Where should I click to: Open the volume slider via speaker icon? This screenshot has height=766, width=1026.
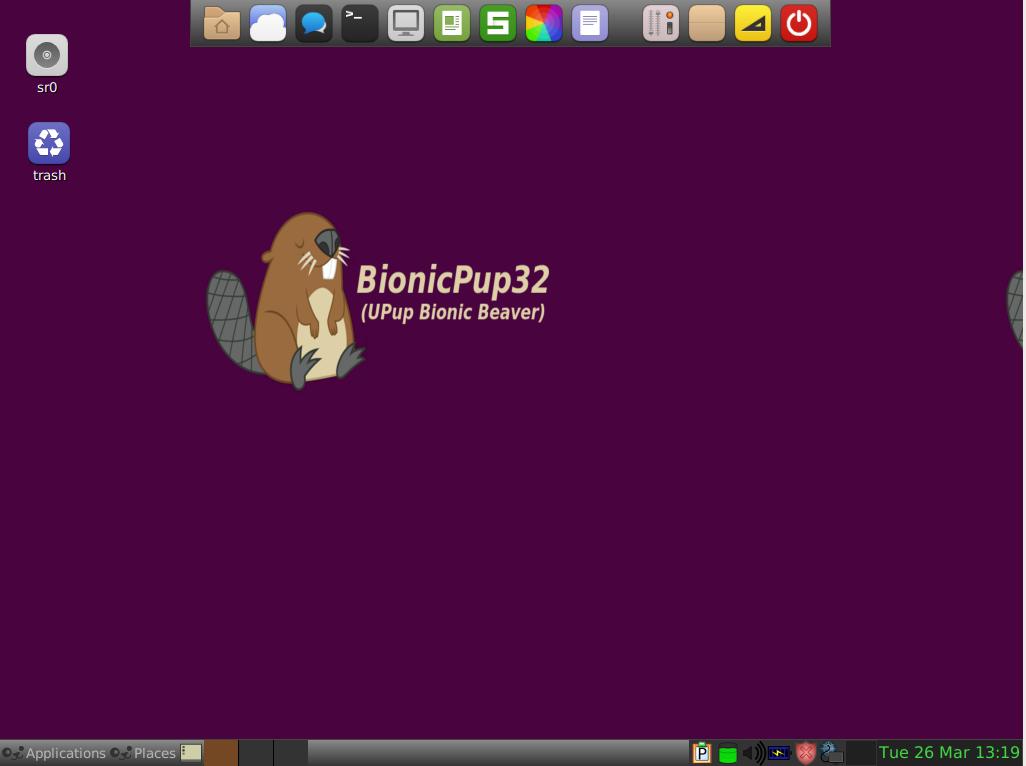click(x=753, y=753)
